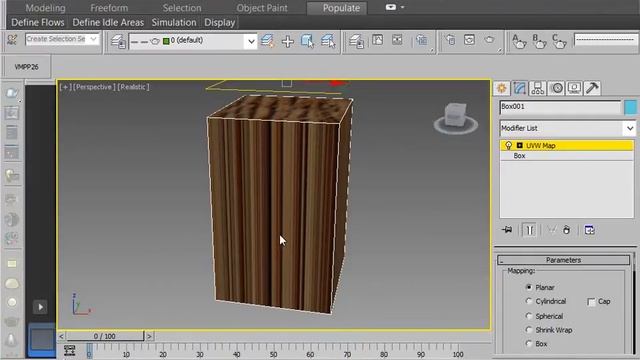Open Configure Modifier Sets button
Image resolution: width=640 pixels, height=360 pixels.
click(x=589, y=230)
